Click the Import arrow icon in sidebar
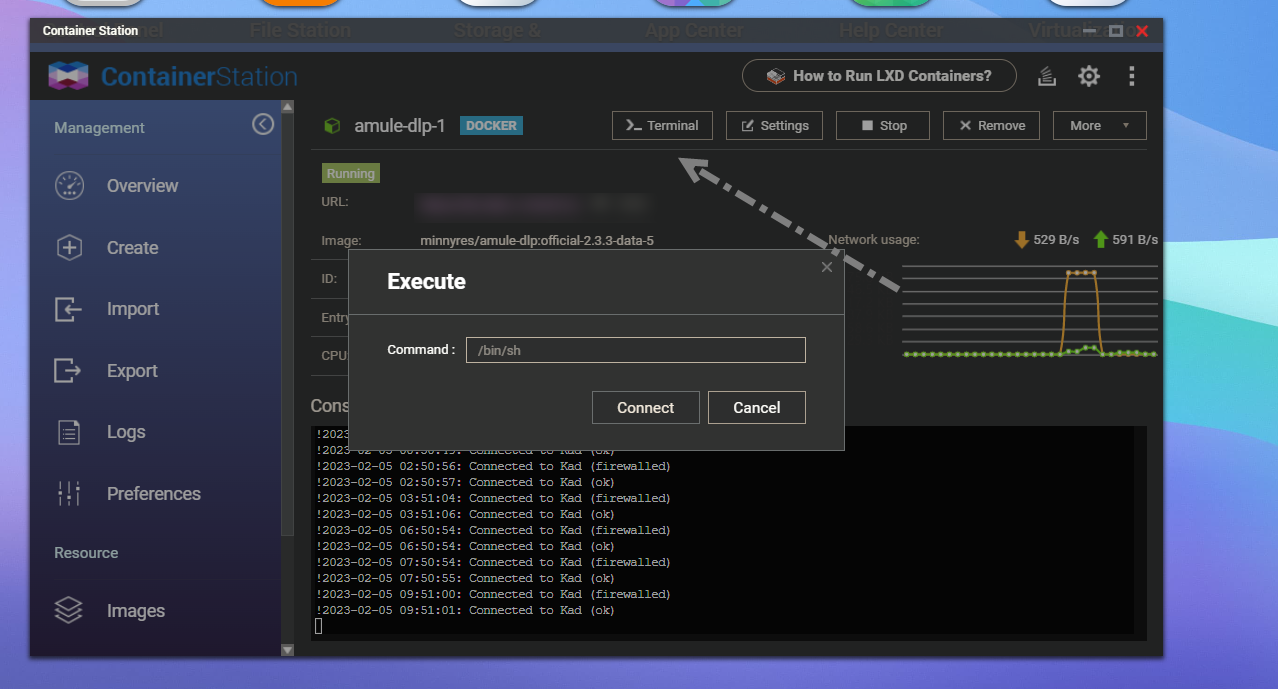The height and width of the screenshot is (689, 1278). (68, 309)
